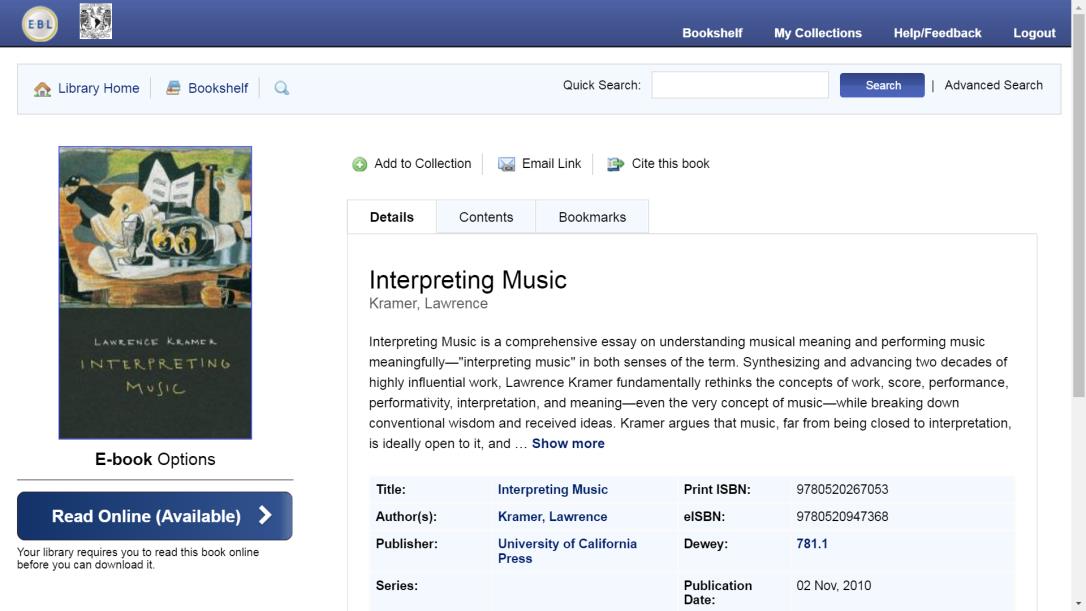The width and height of the screenshot is (1086, 611).
Task: Open the Advanced Search link
Action: coord(993,85)
